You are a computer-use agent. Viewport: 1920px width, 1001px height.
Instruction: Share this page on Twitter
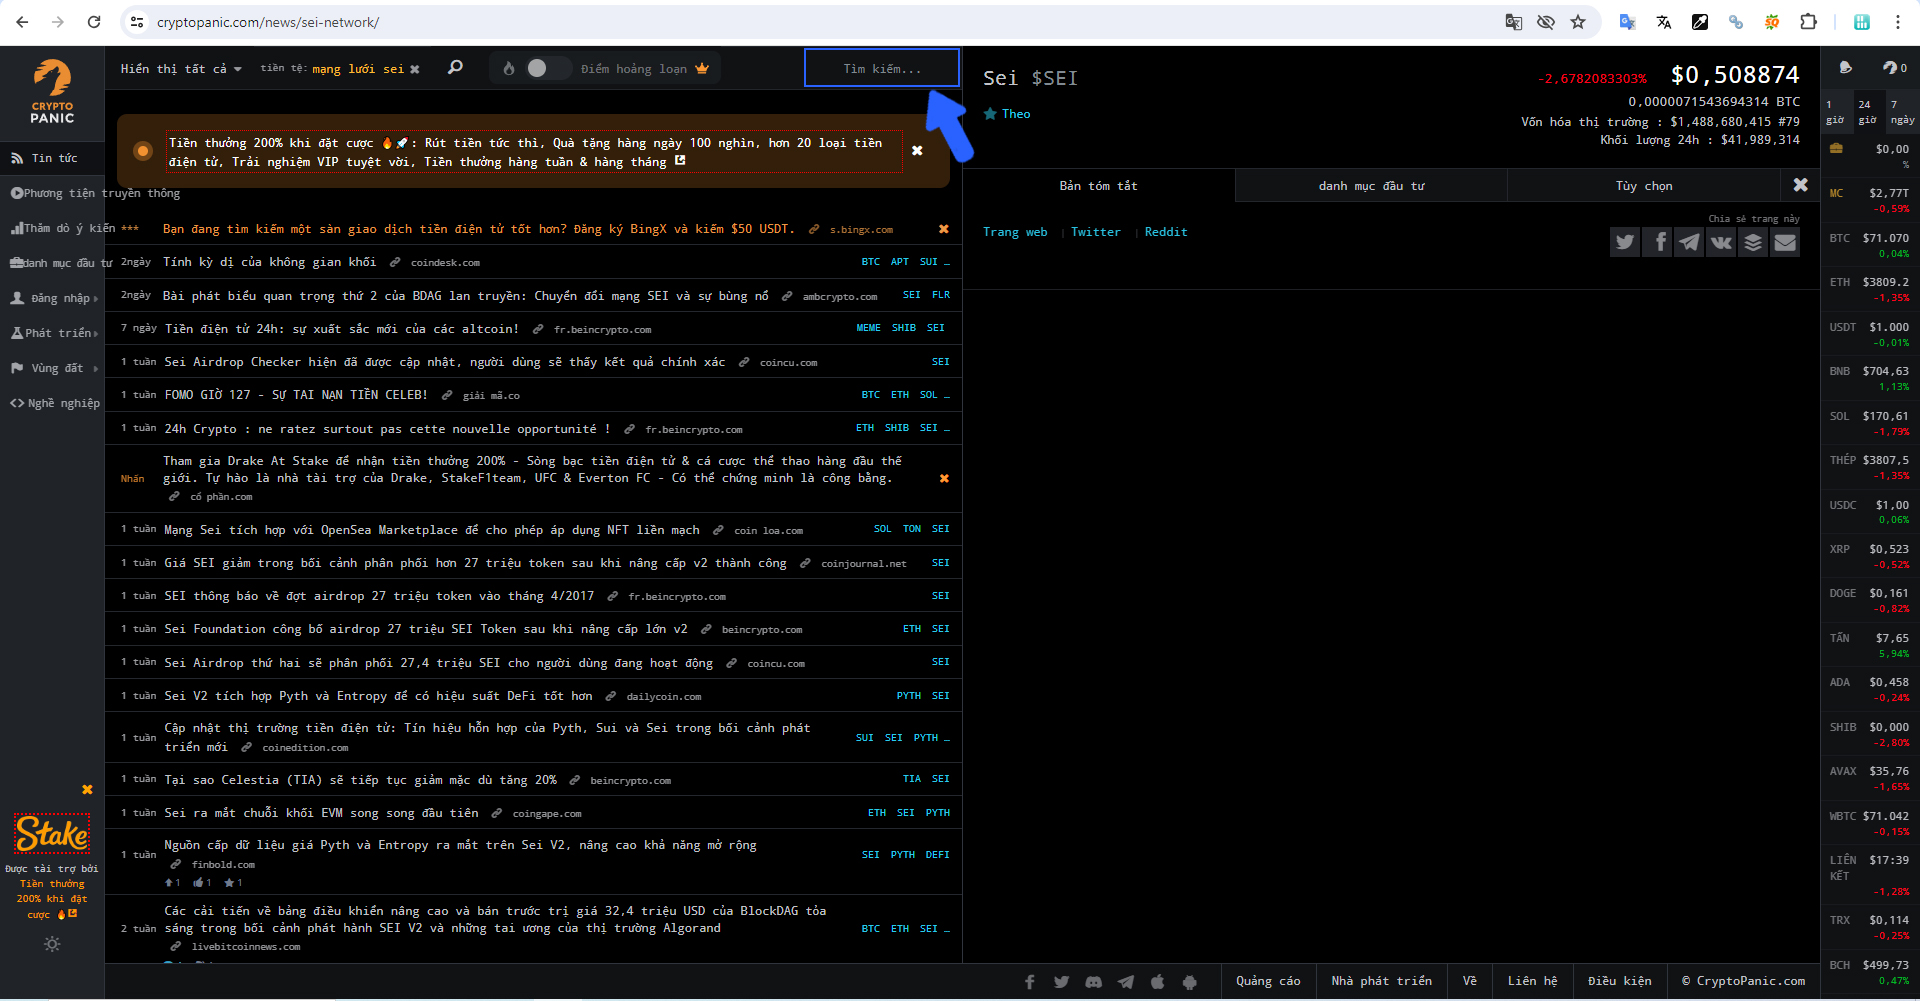click(1625, 242)
